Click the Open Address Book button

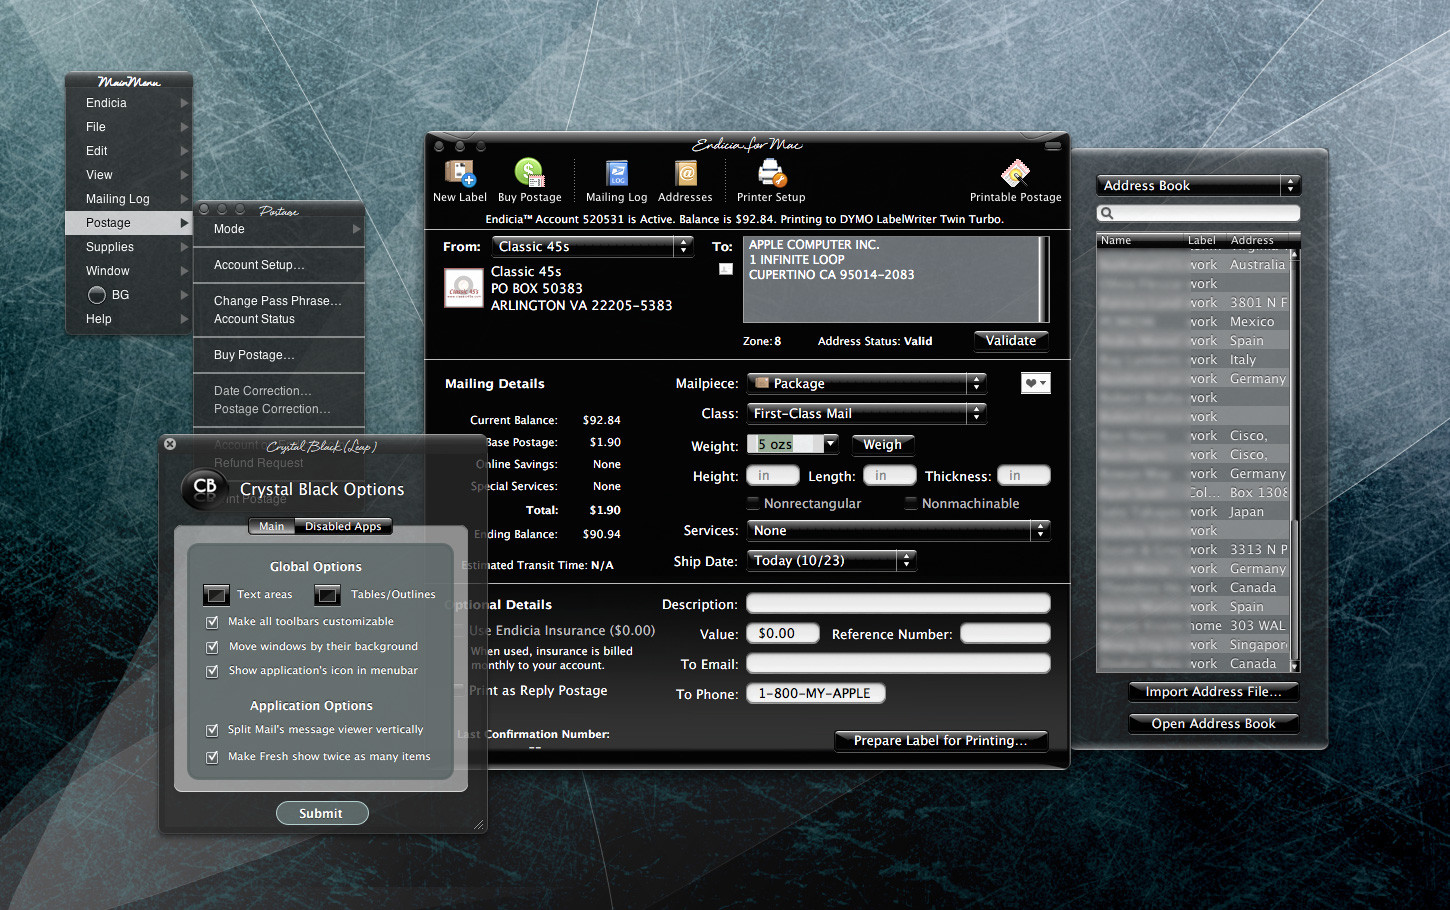1213,723
